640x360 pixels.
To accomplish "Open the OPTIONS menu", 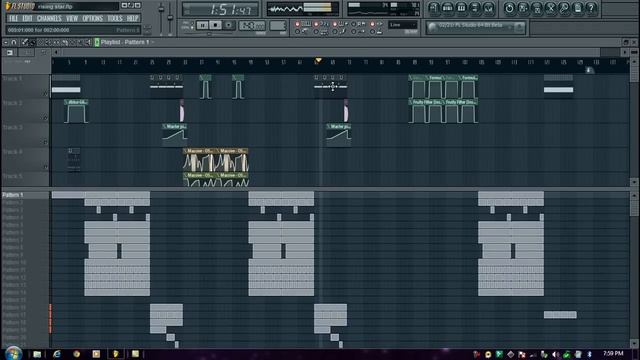I will 93,18.
